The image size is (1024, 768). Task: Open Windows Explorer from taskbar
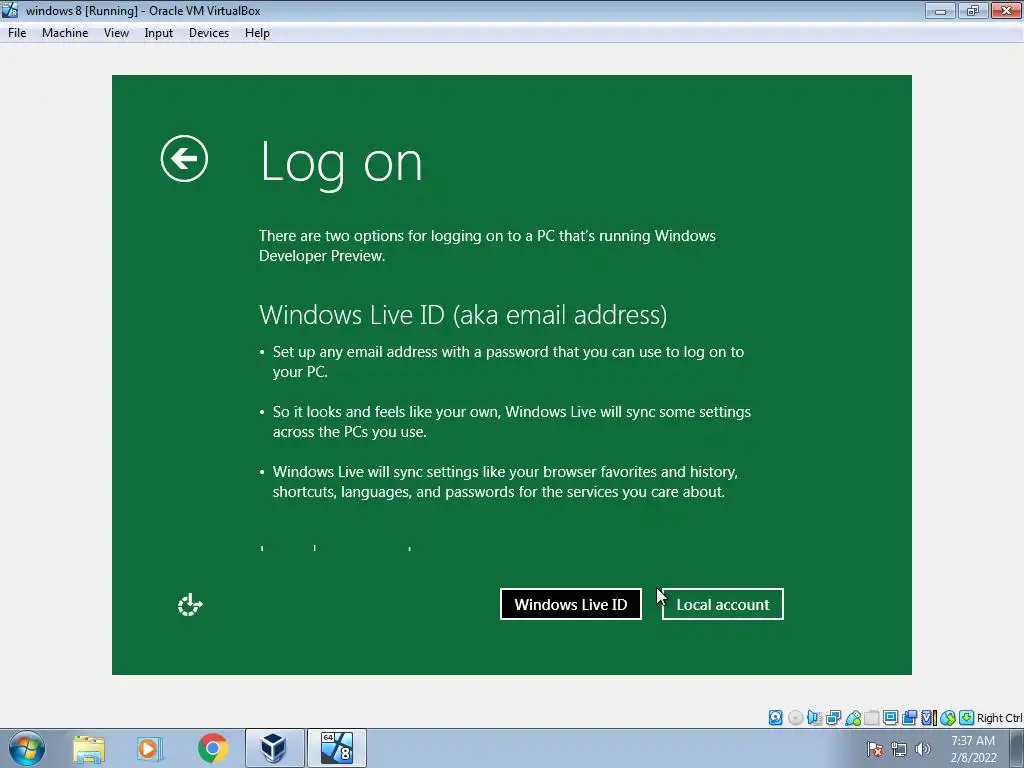(89, 748)
